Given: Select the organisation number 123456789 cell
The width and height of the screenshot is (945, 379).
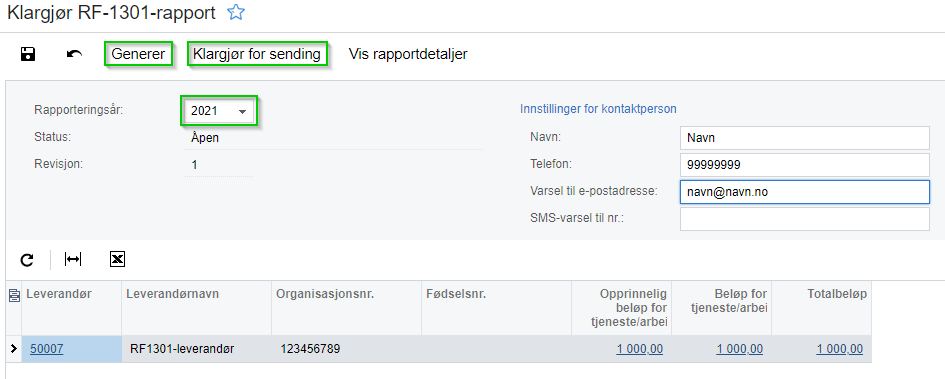Looking at the screenshot, I should [x=347, y=348].
